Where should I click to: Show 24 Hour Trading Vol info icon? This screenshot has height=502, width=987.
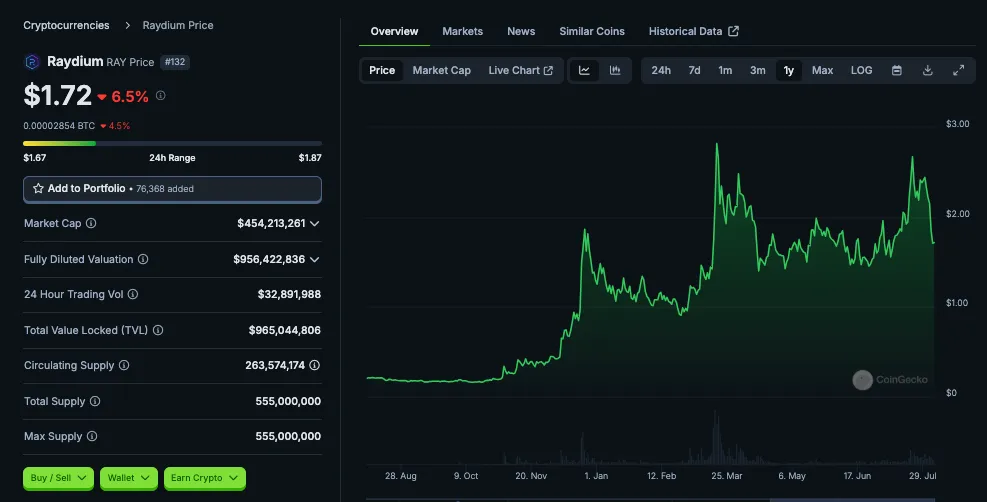point(133,294)
